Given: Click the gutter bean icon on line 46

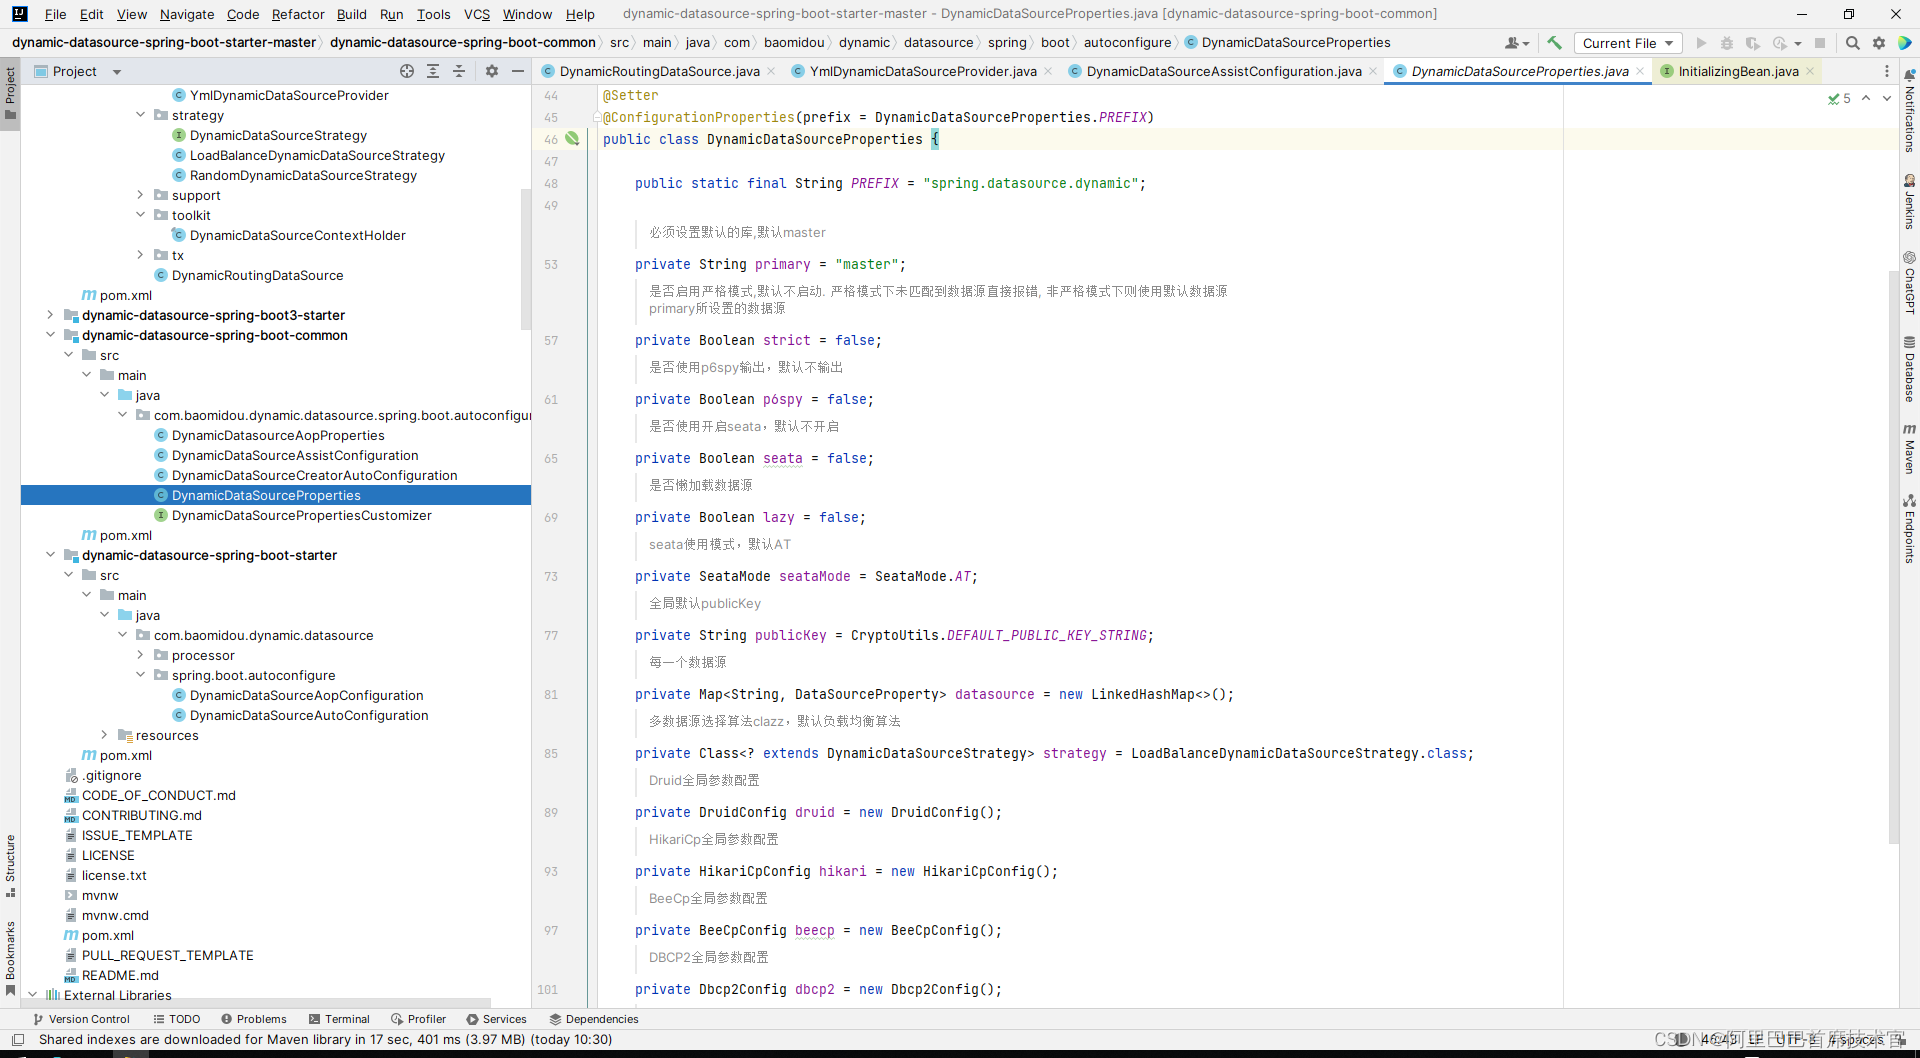Looking at the screenshot, I should 572,139.
